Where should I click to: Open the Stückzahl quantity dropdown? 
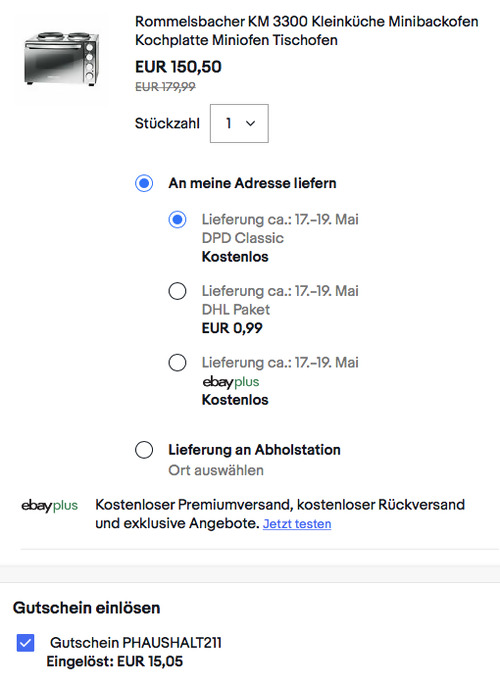tap(239, 123)
